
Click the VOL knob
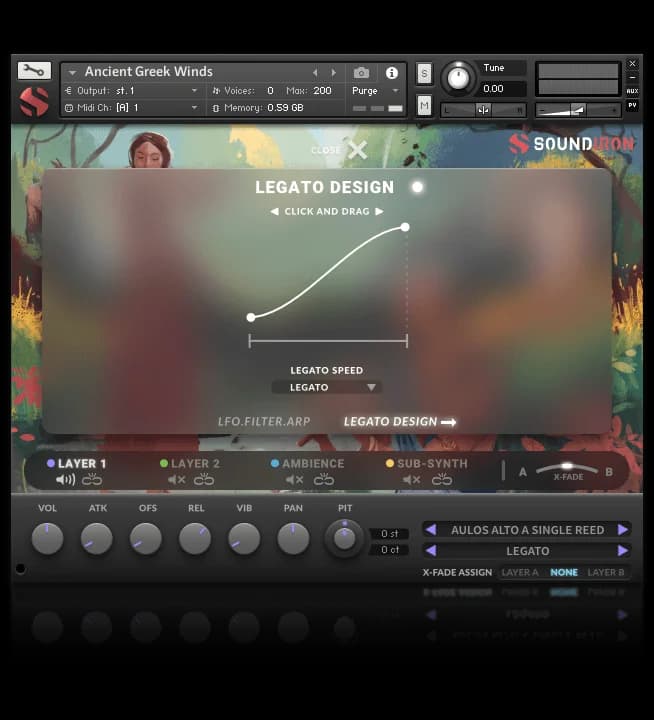(x=47, y=539)
